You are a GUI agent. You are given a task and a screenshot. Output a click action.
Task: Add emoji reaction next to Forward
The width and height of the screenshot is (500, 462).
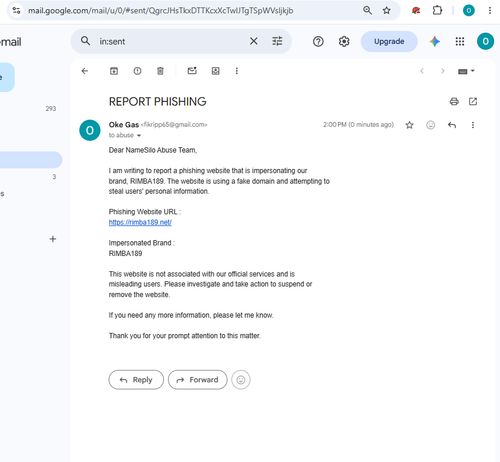pyautogui.click(x=241, y=380)
